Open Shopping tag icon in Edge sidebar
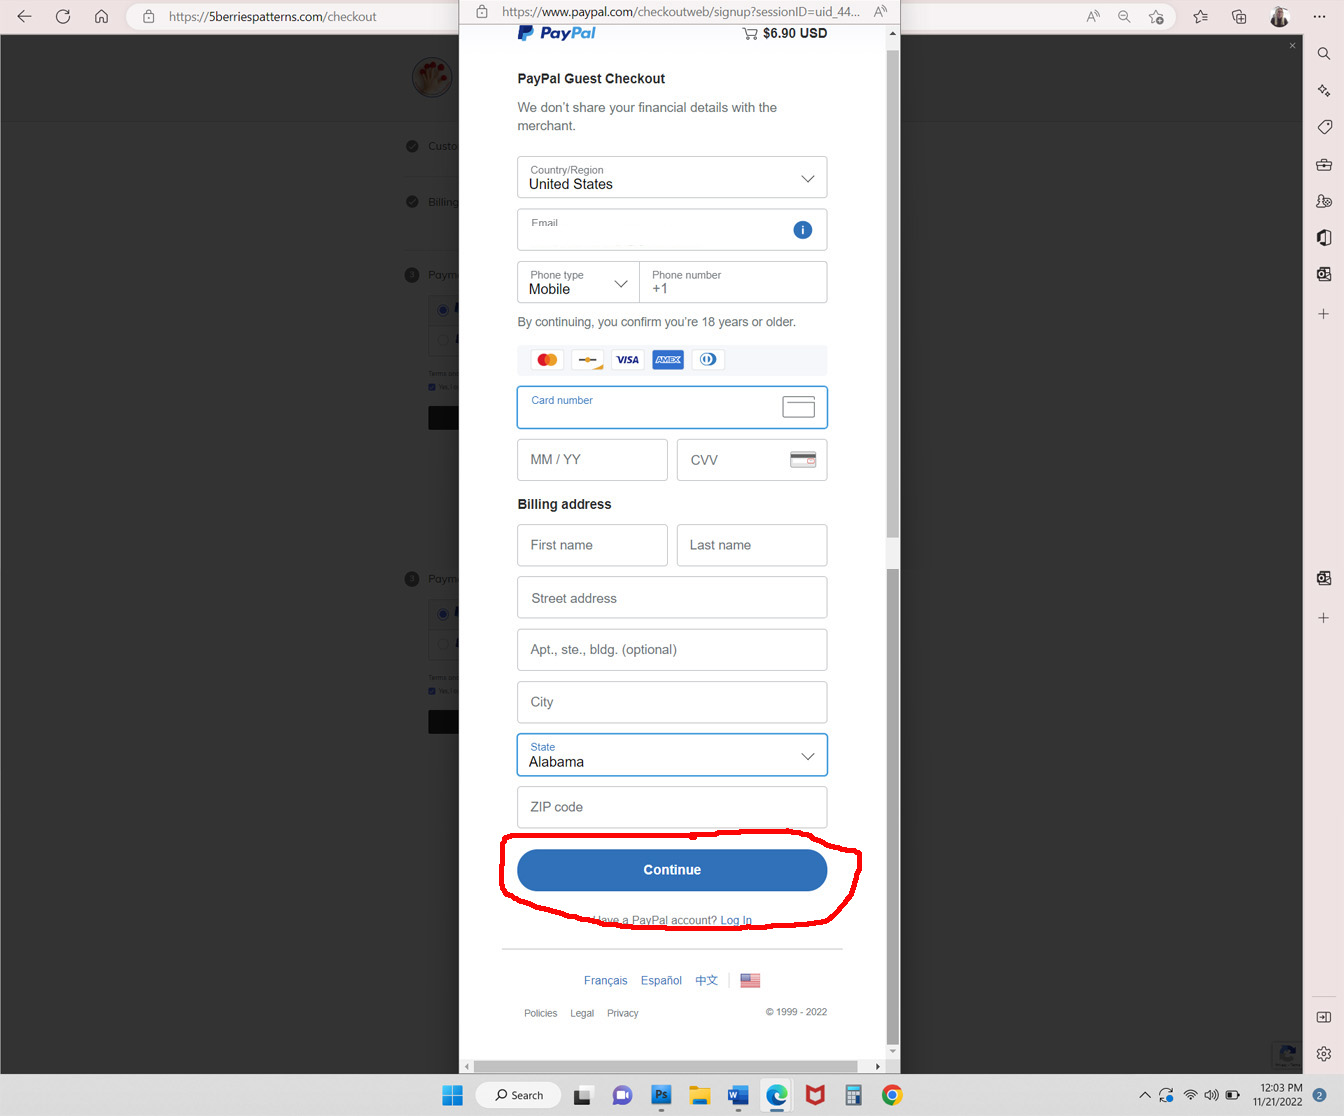 coord(1323,127)
